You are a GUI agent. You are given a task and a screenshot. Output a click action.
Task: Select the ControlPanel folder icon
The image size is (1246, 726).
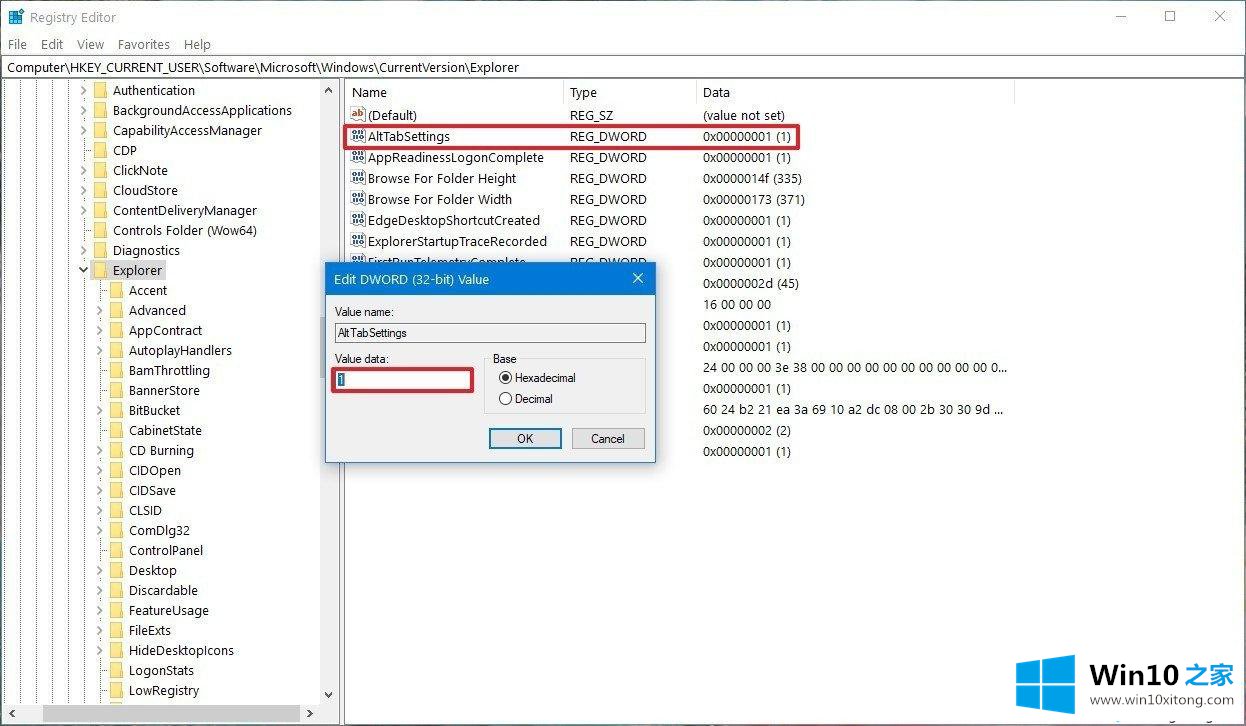point(116,550)
